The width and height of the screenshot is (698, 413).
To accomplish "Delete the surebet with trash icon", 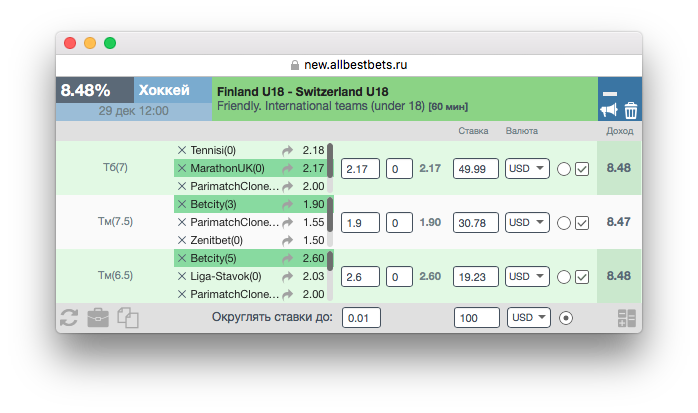I will pyautogui.click(x=631, y=110).
